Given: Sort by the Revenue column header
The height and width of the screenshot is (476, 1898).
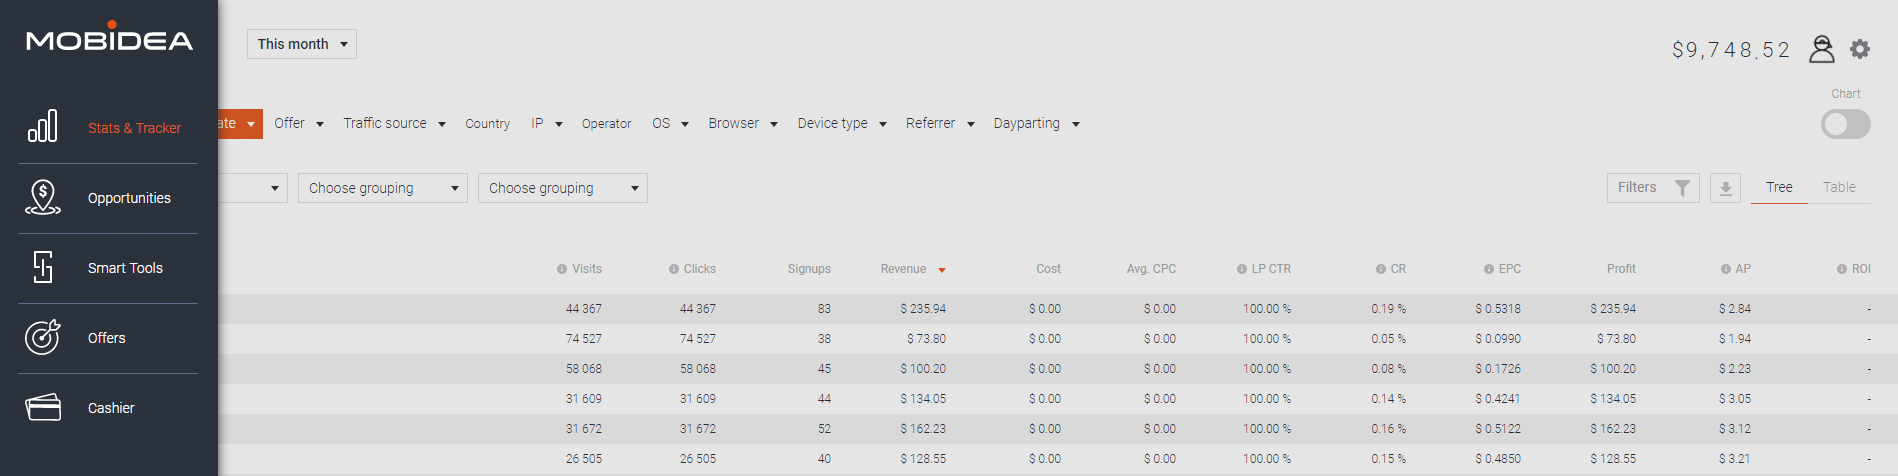Looking at the screenshot, I should click(x=904, y=269).
